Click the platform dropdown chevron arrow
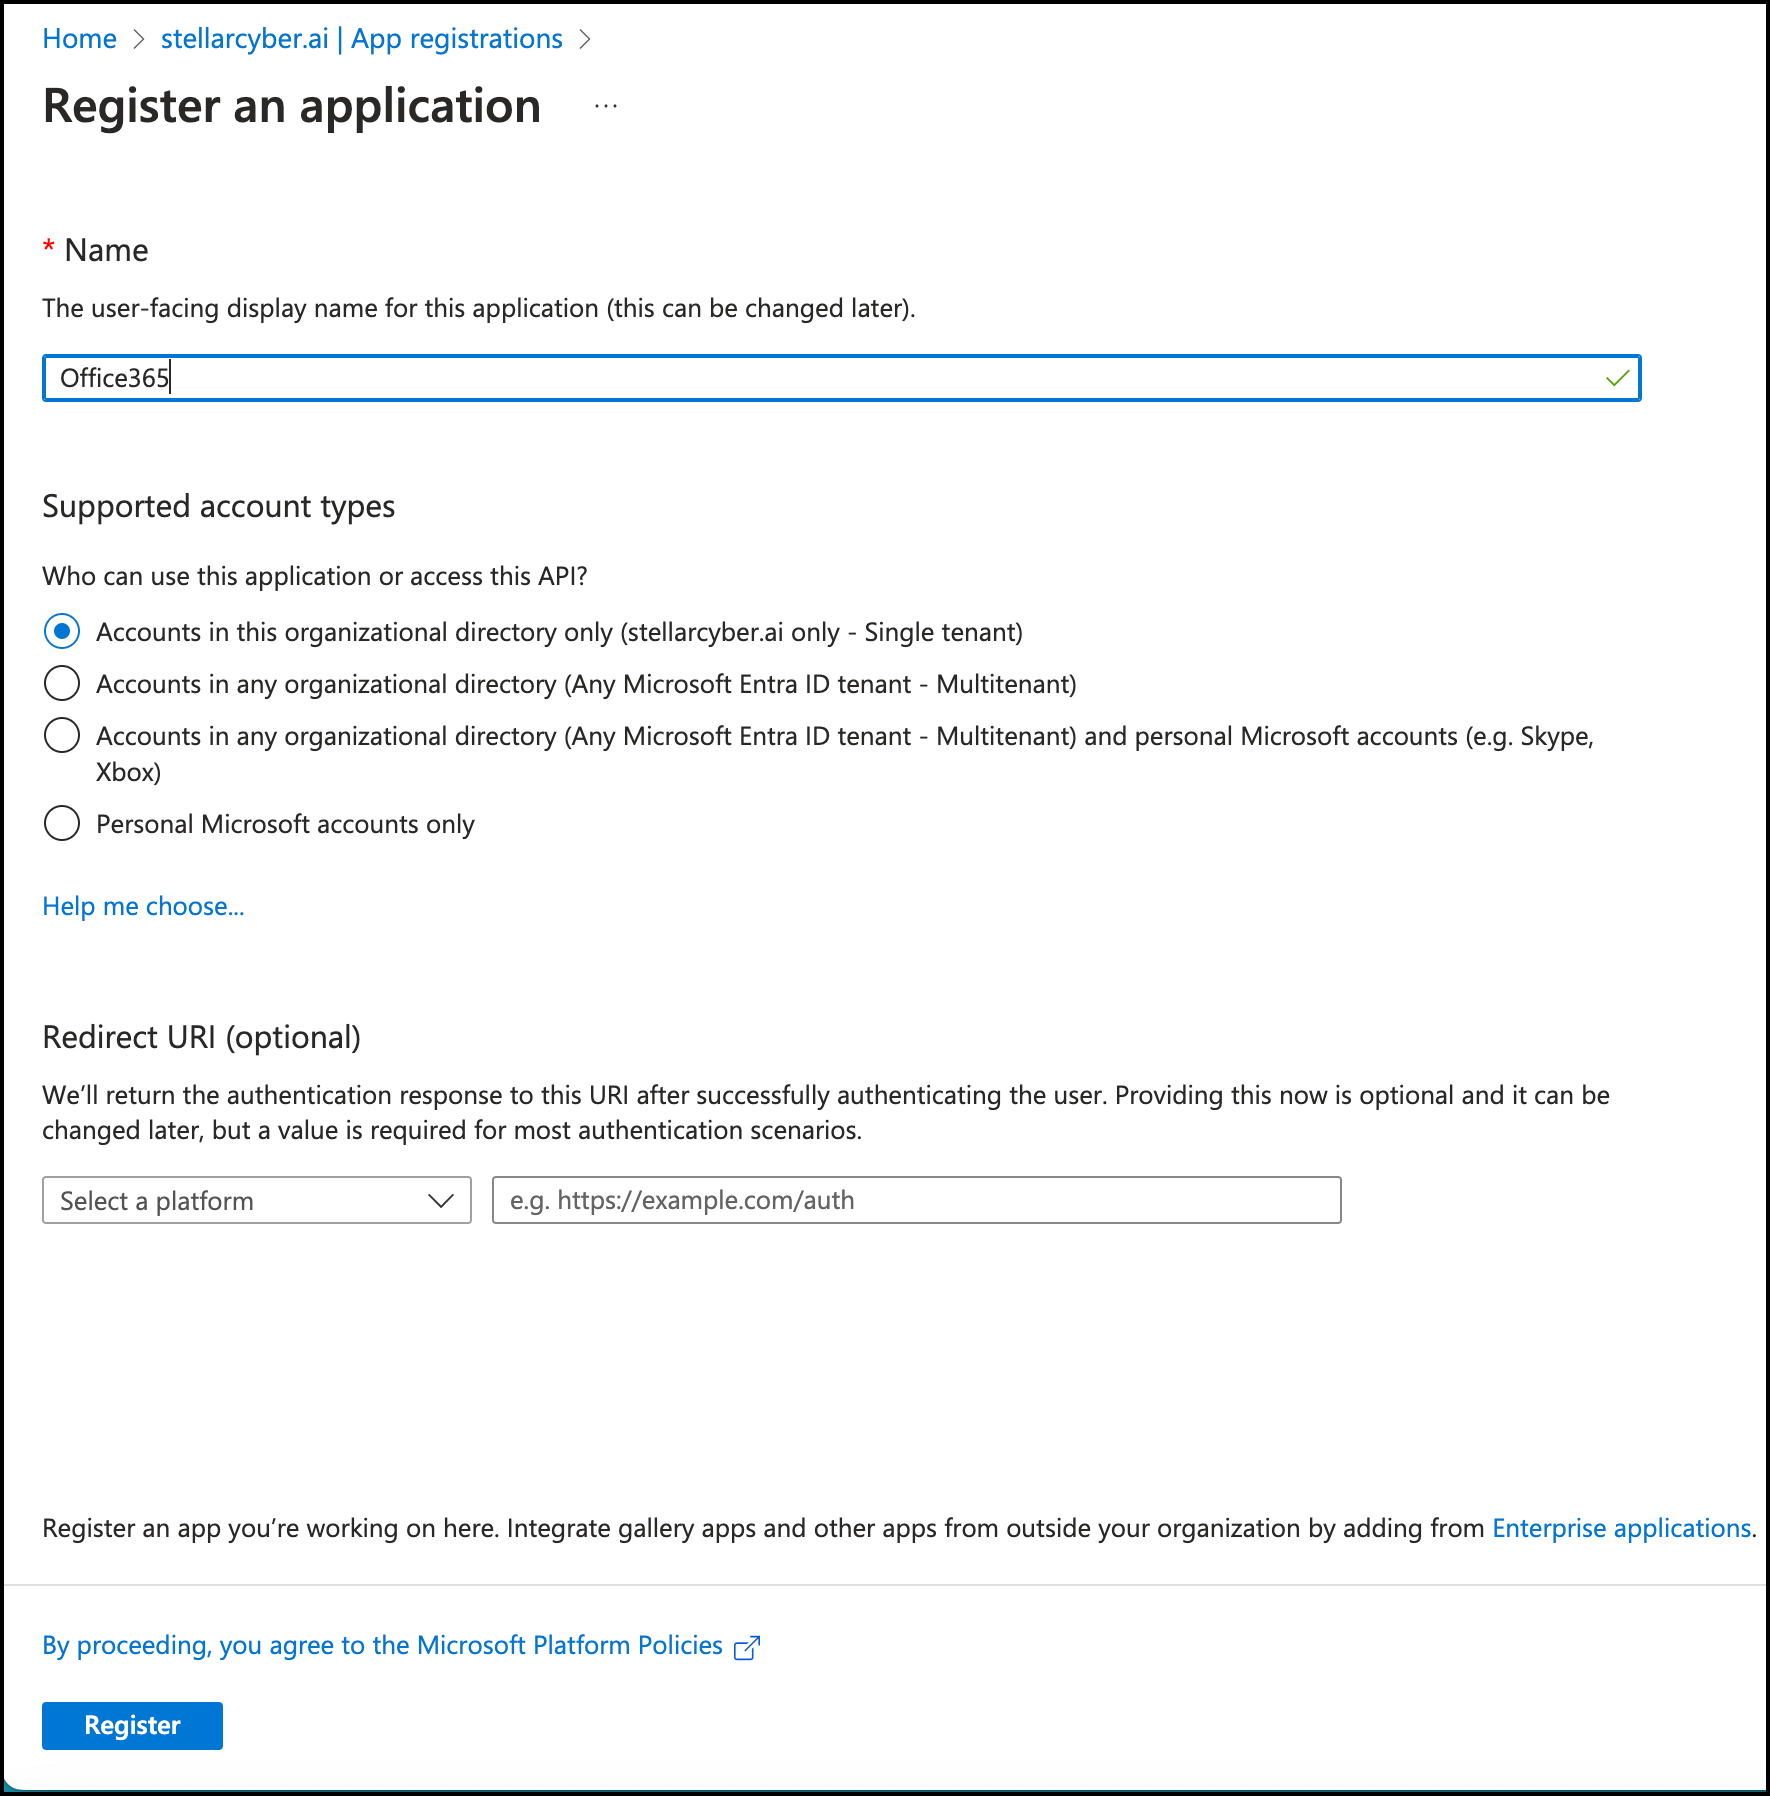1770x1796 pixels. tap(441, 1200)
